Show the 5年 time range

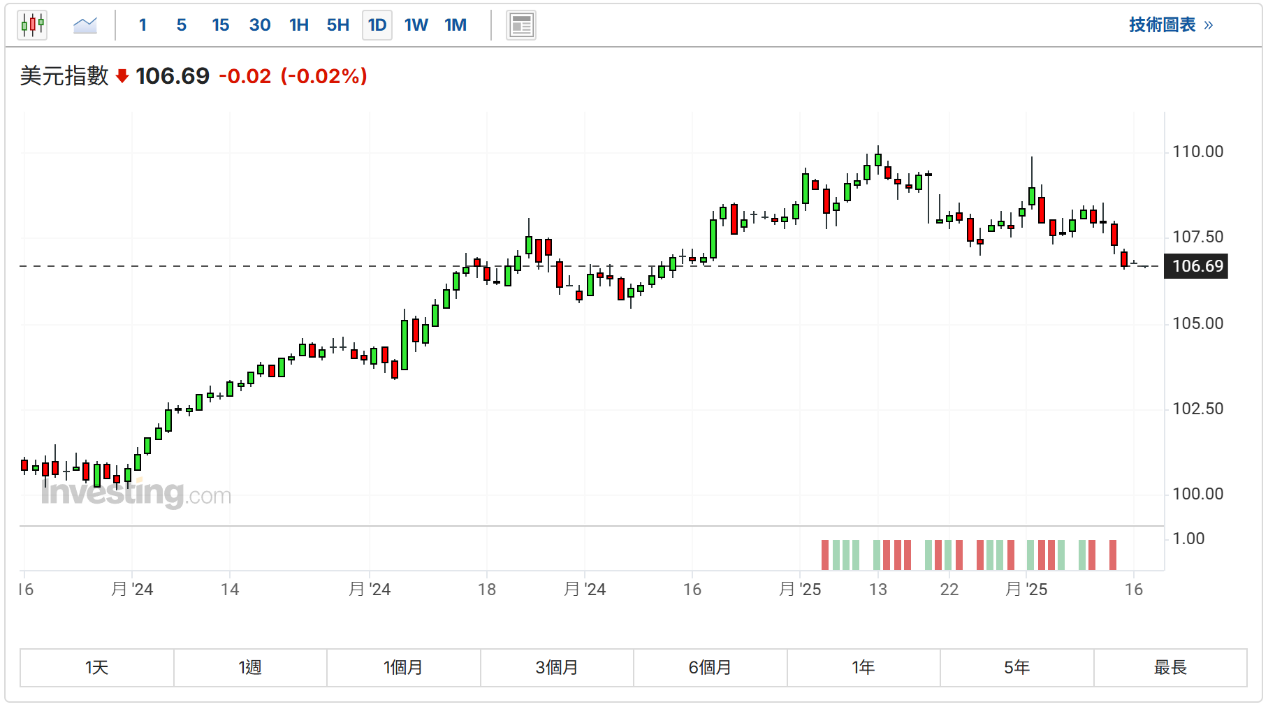(x=1016, y=667)
